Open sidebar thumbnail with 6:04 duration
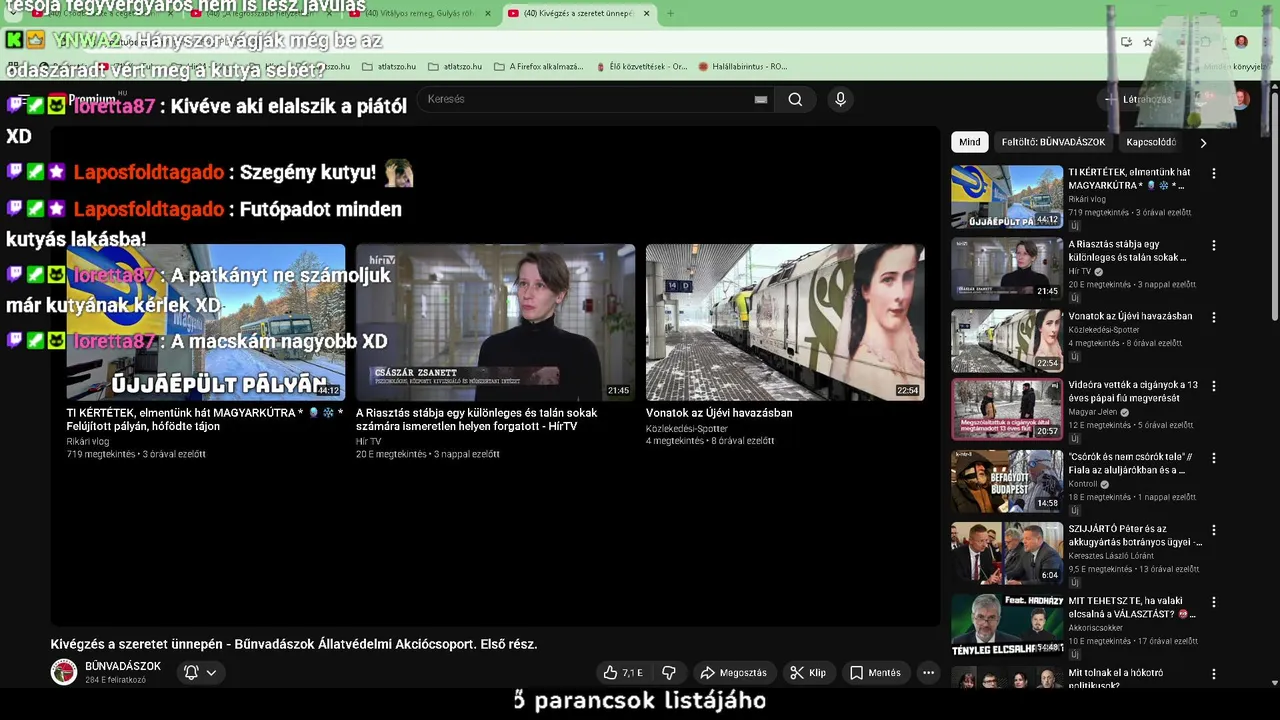This screenshot has height=720, width=1280. point(1007,553)
